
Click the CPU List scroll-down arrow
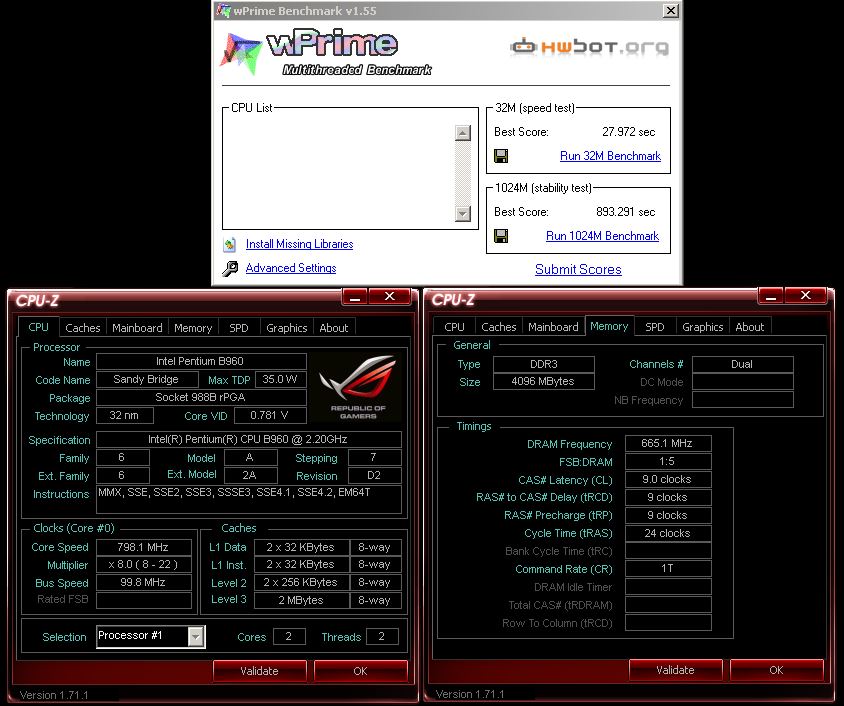point(463,214)
